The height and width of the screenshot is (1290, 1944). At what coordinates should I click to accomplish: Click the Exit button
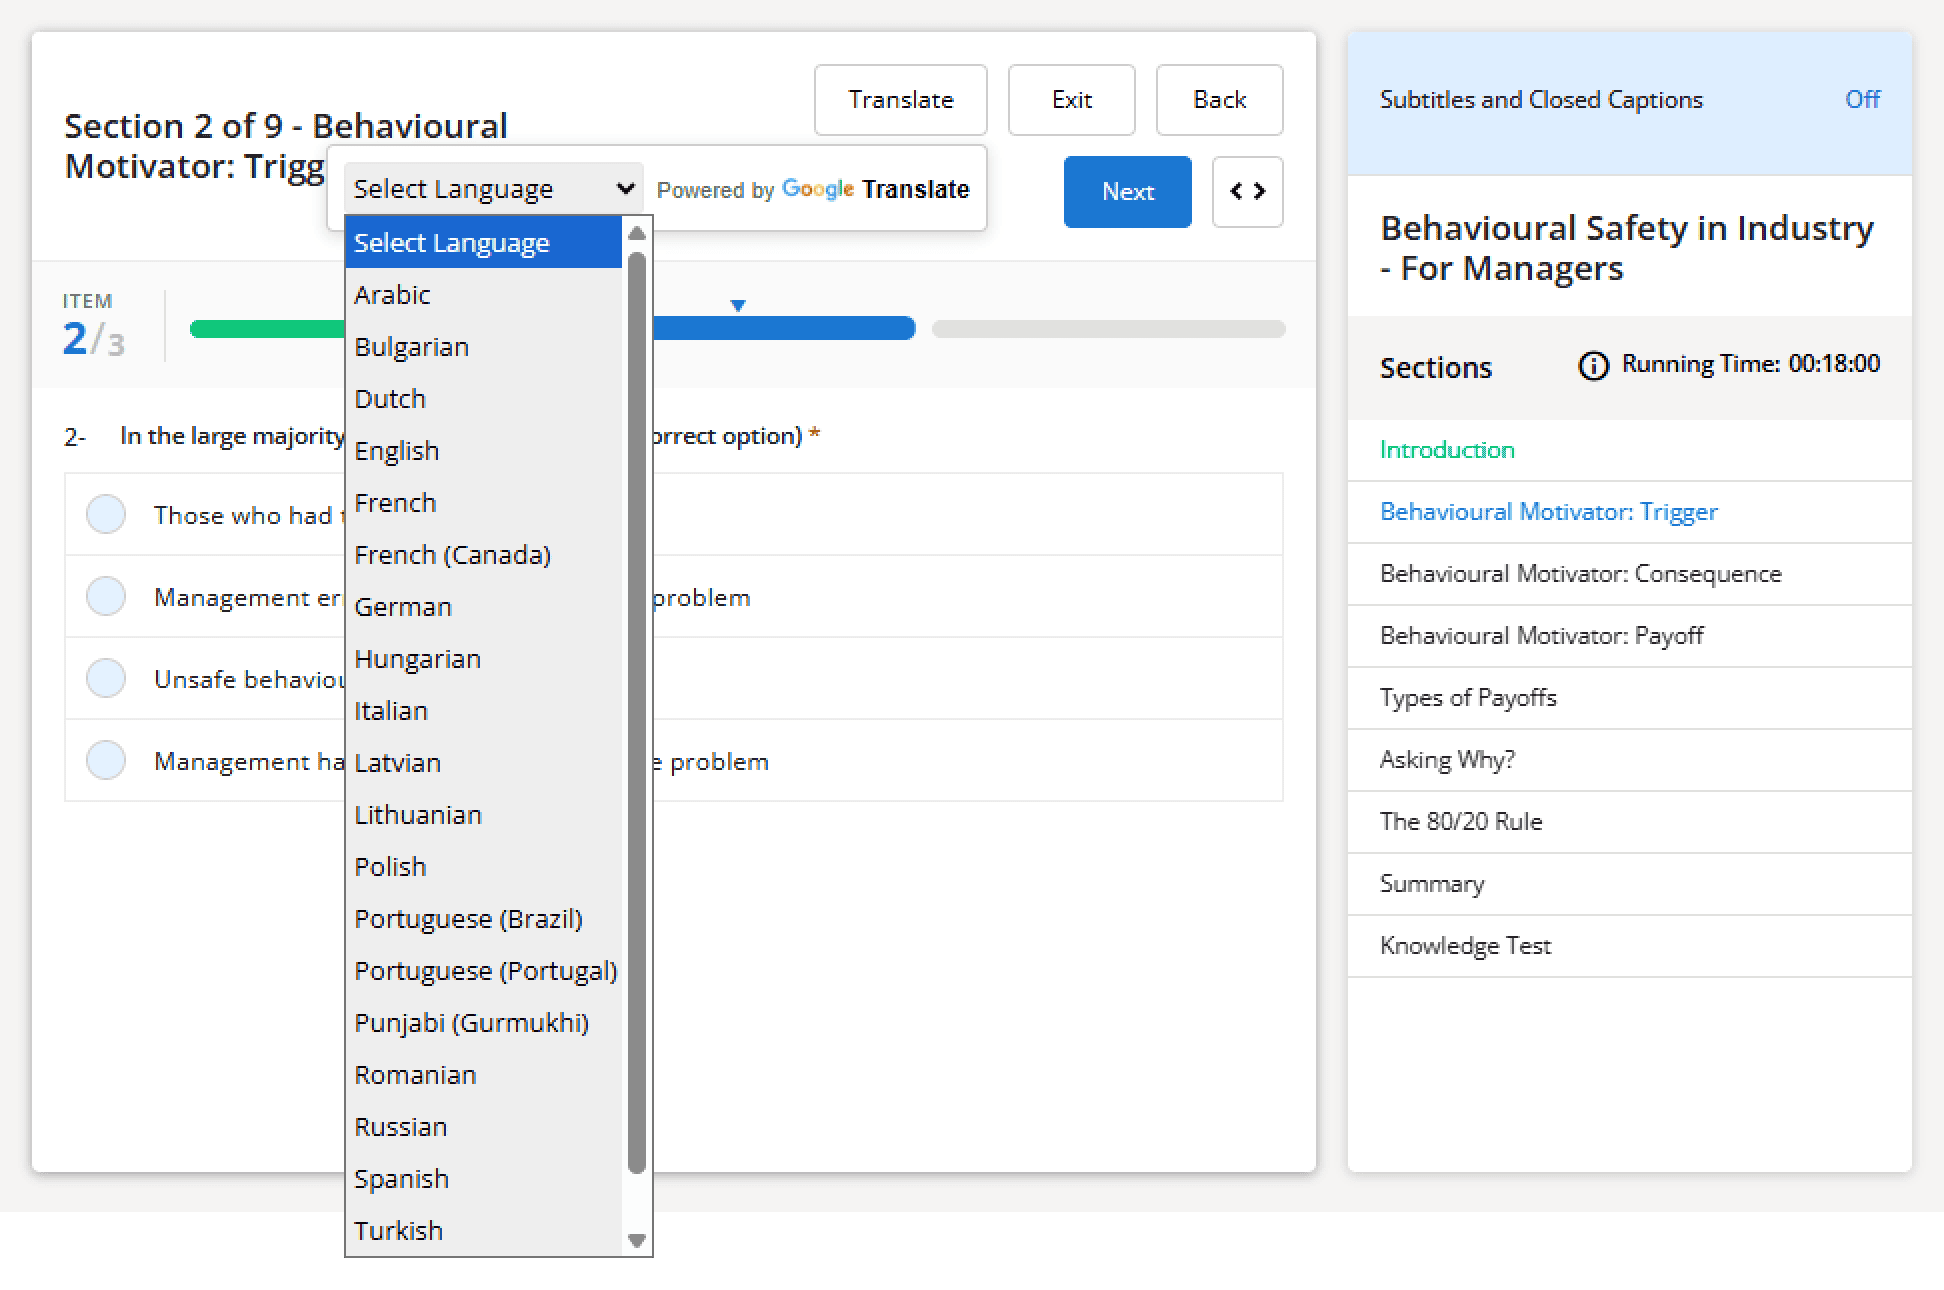click(x=1072, y=100)
